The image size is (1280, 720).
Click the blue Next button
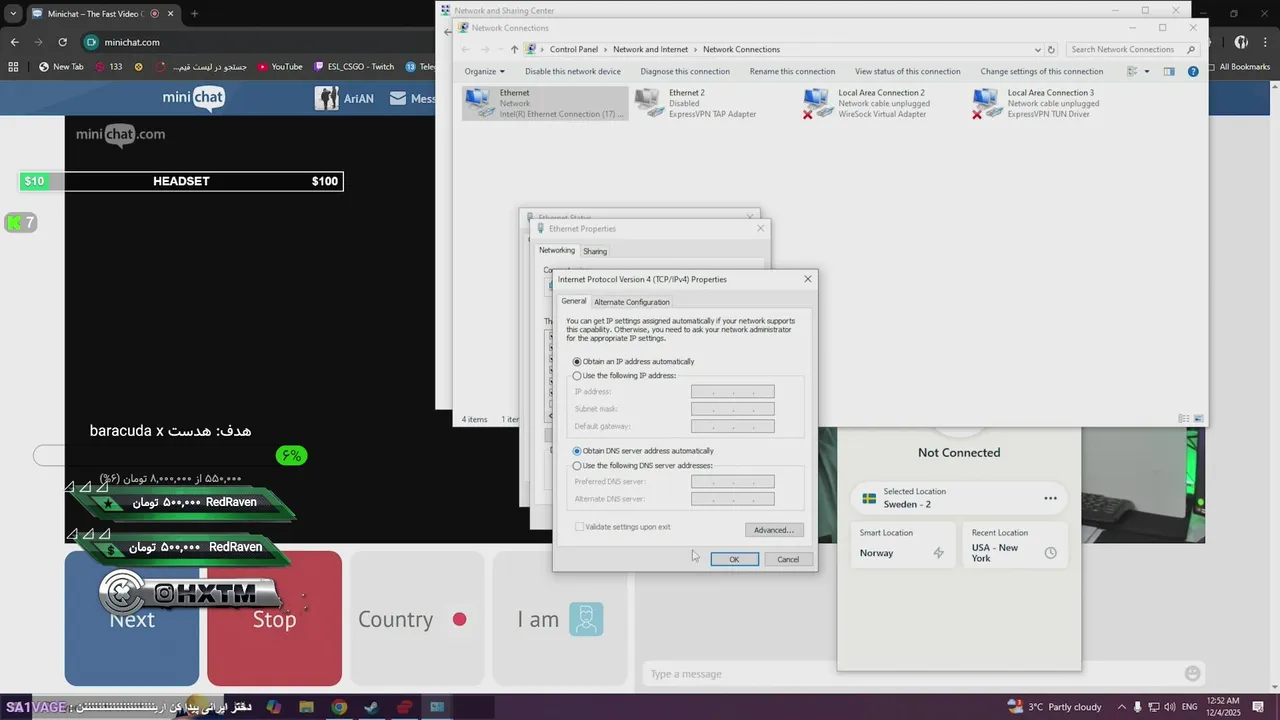(132, 619)
